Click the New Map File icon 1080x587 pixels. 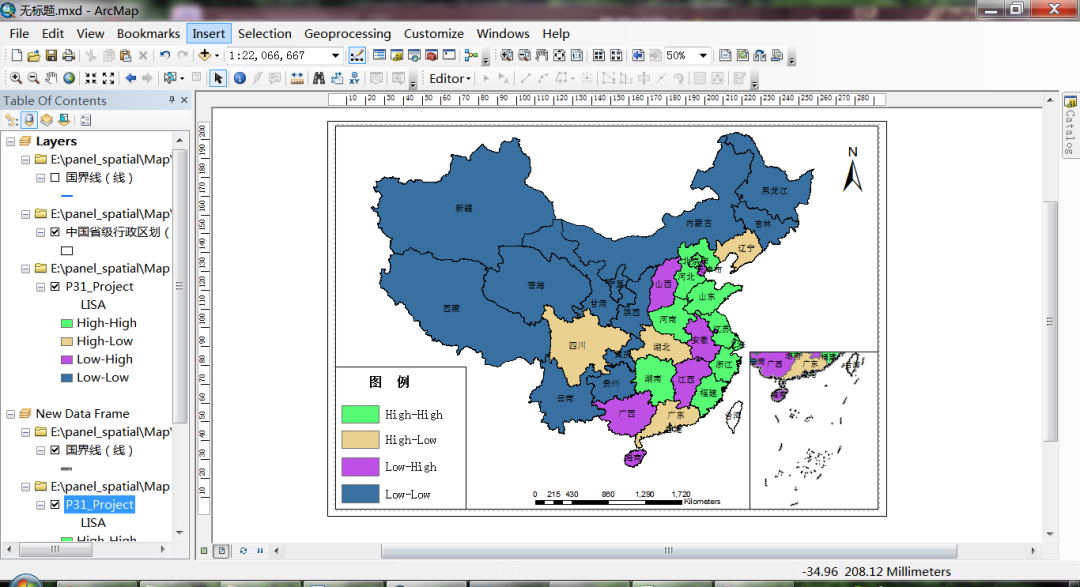[x=17, y=56]
